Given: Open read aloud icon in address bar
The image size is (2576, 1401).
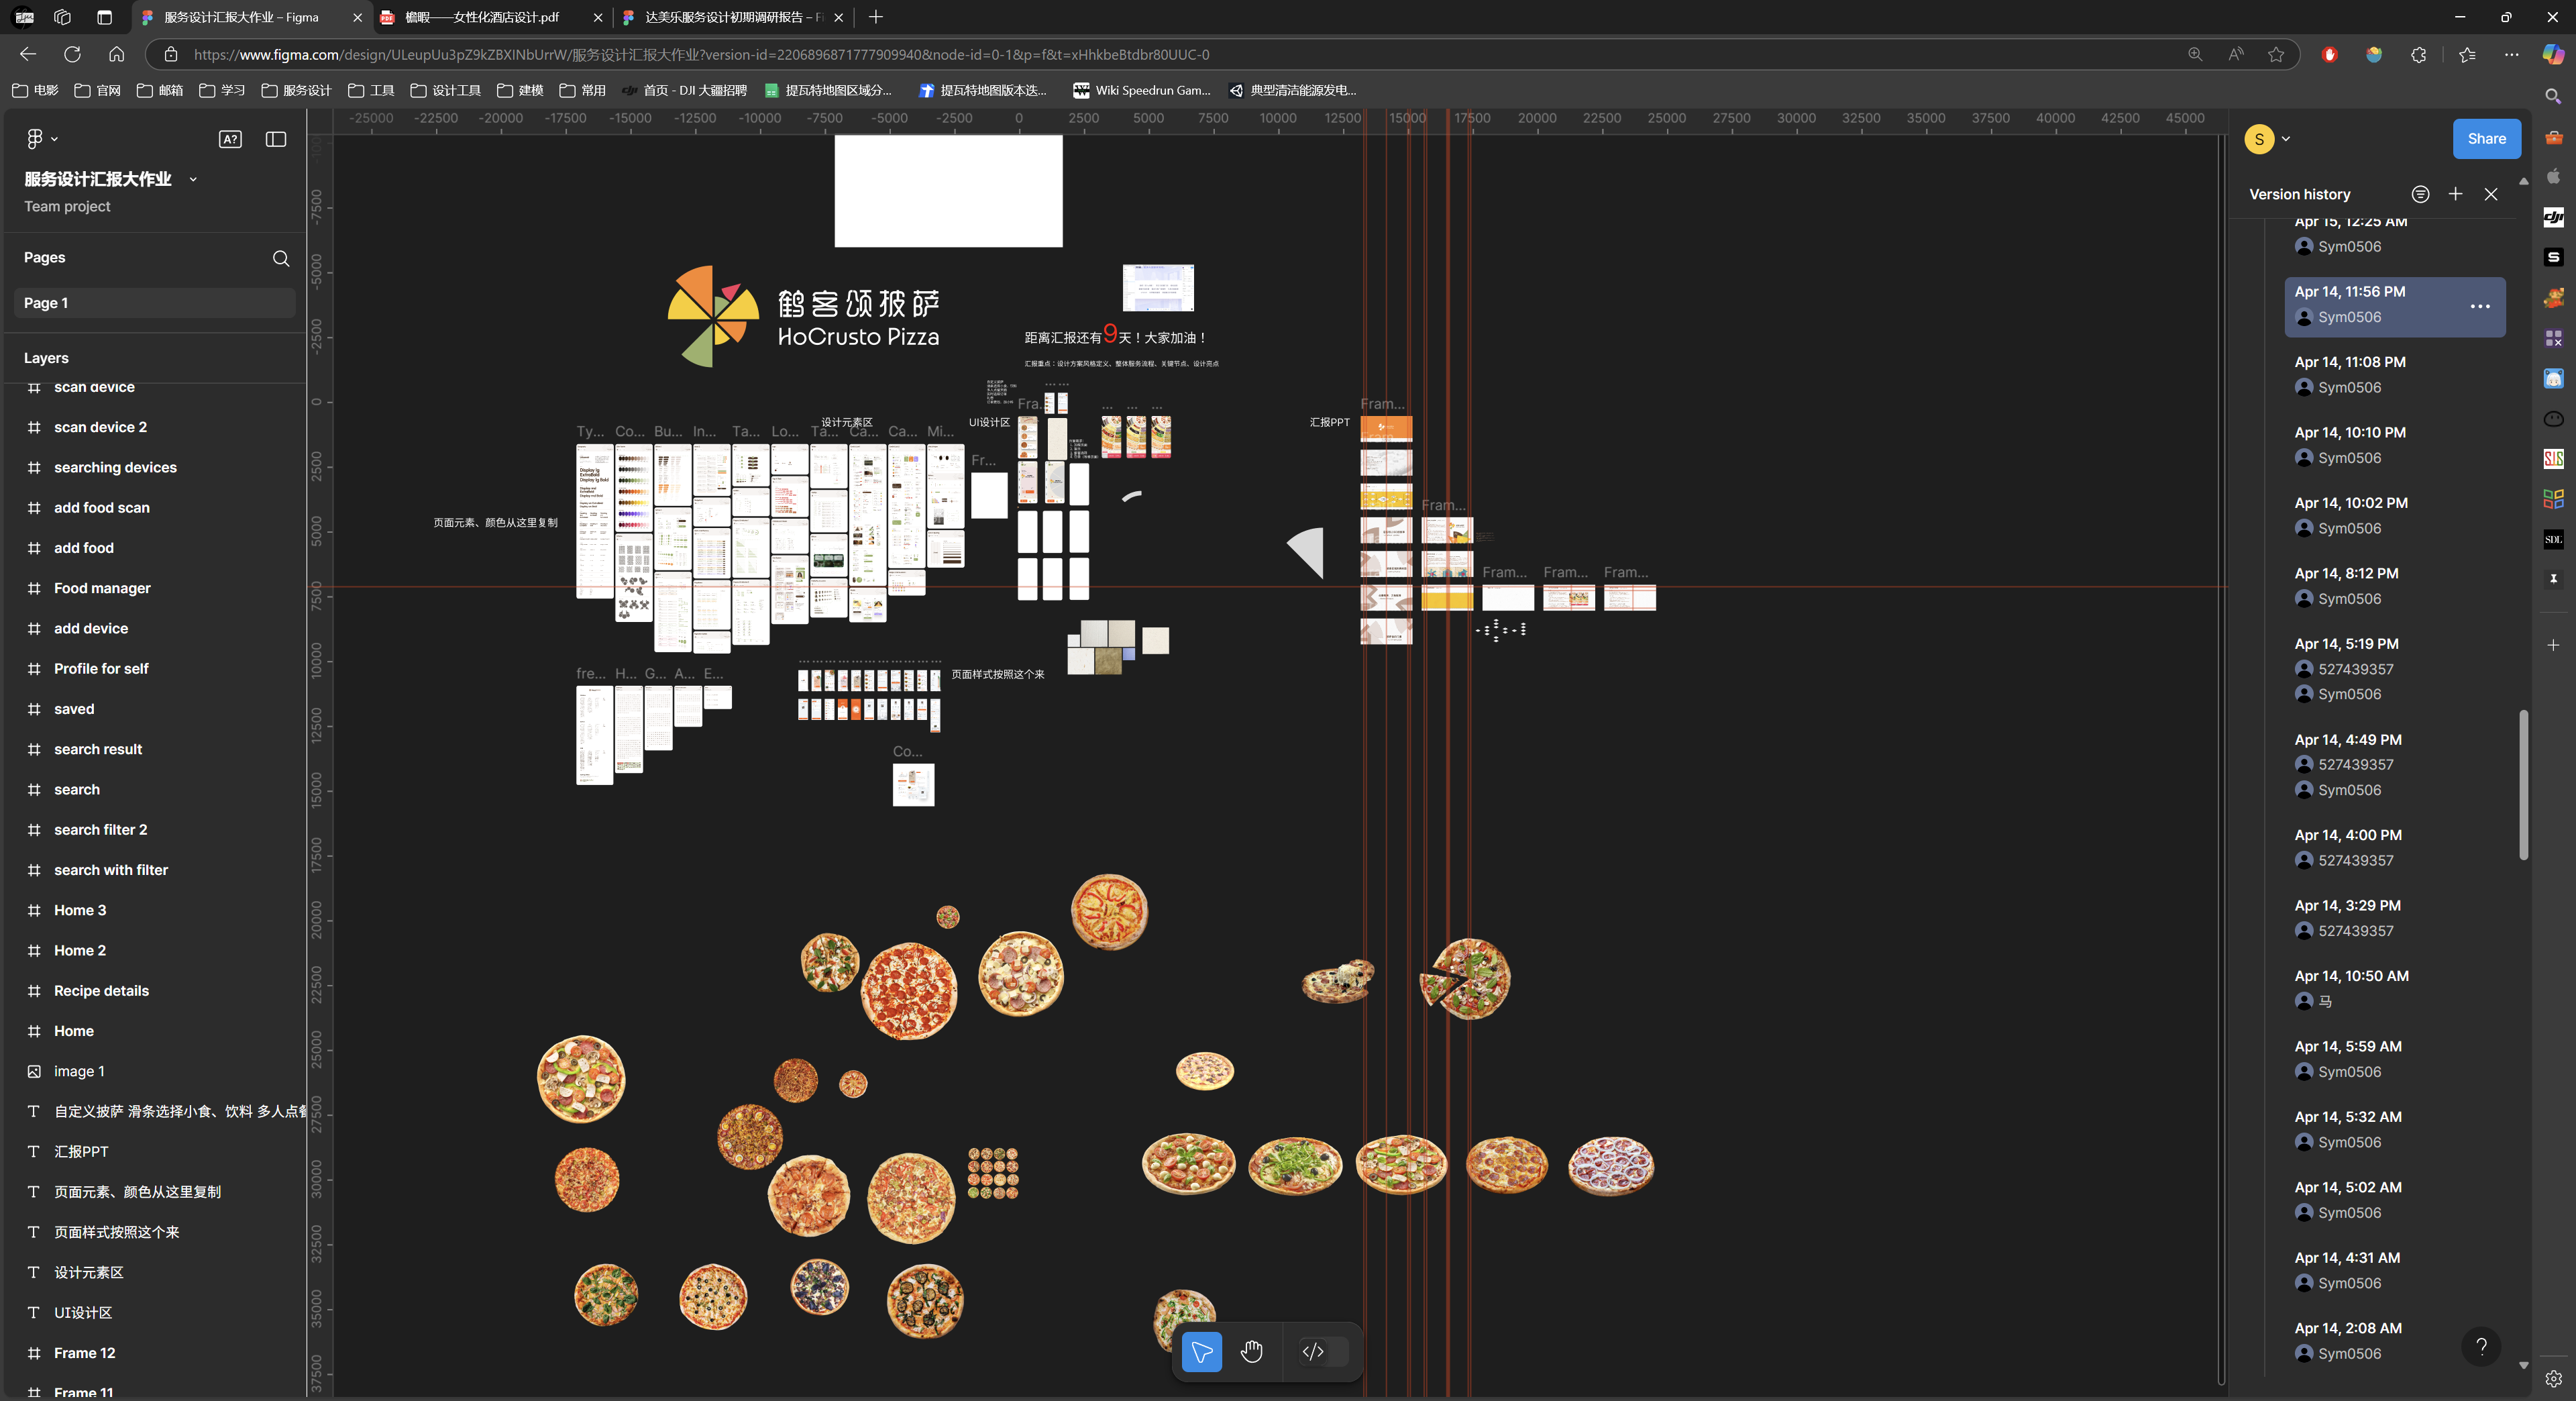Looking at the screenshot, I should tap(2236, 54).
